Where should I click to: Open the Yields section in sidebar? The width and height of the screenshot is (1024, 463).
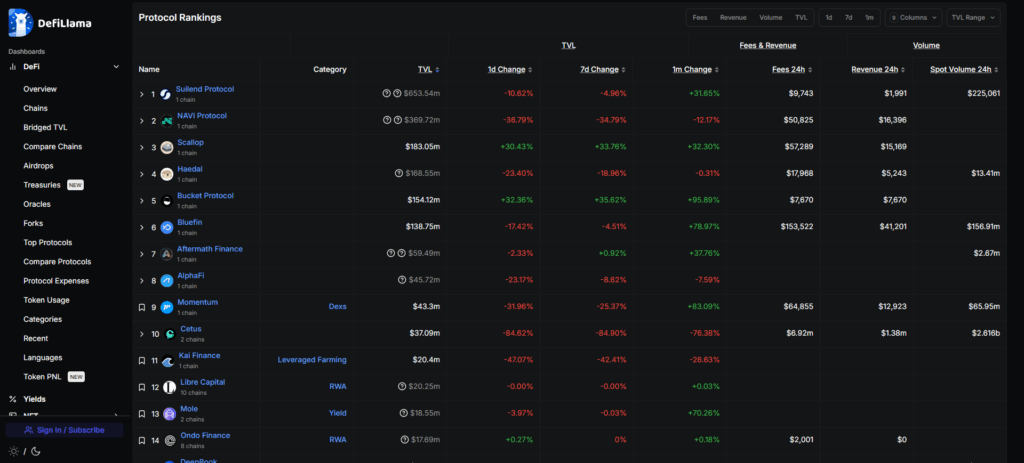click(x=35, y=399)
